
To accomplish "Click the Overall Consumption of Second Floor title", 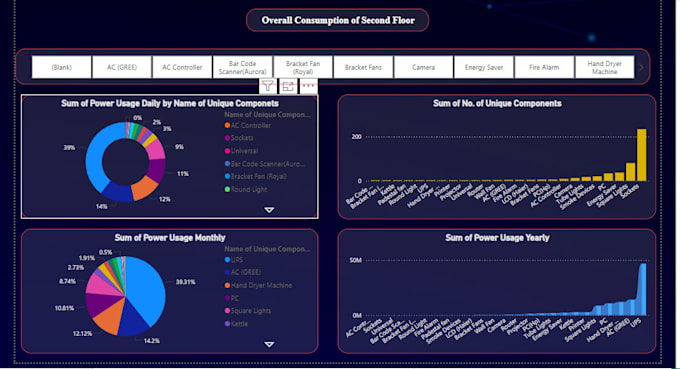I will 338,20.
